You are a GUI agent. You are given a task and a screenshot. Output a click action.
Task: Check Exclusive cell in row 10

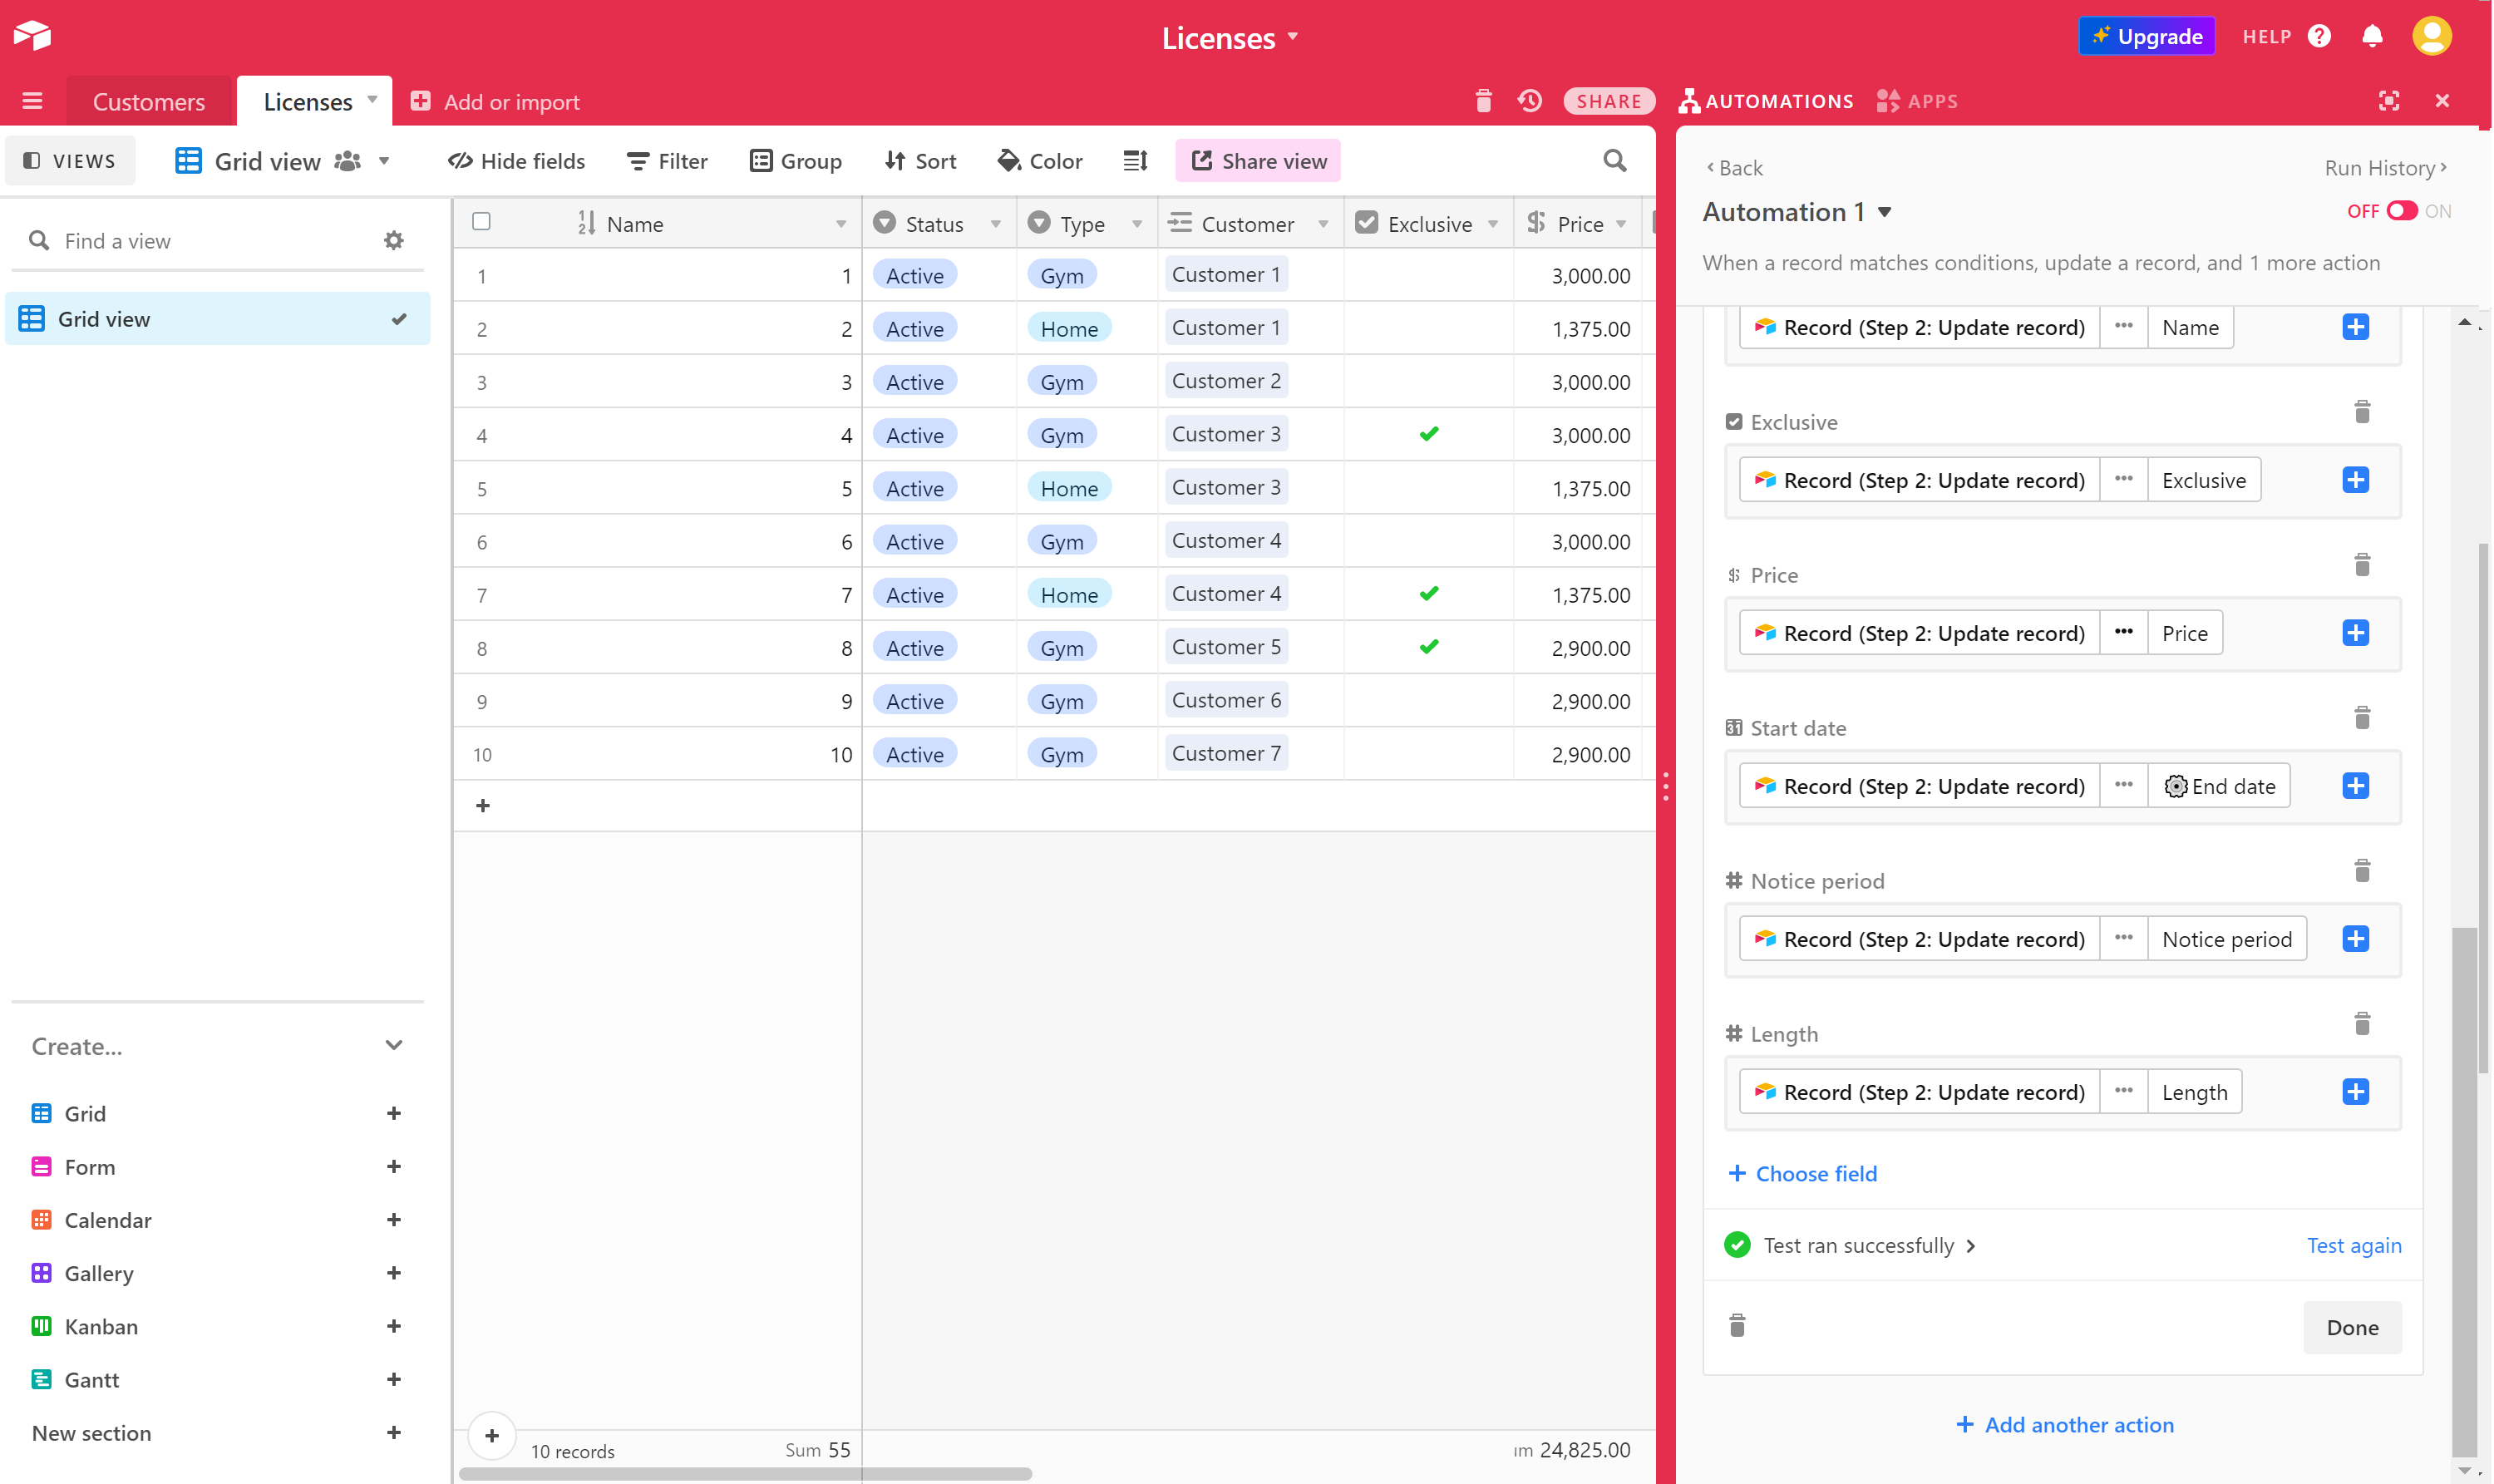[x=1429, y=754]
